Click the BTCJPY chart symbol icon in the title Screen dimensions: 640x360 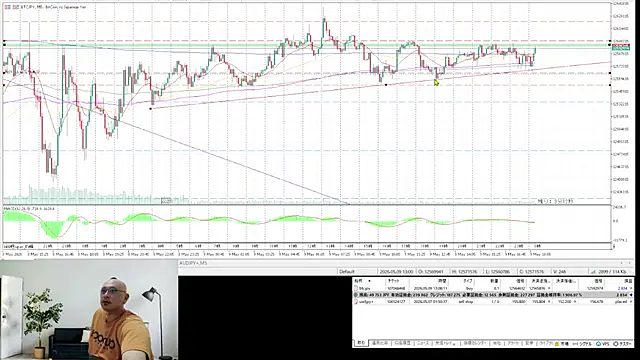tap(7, 7)
